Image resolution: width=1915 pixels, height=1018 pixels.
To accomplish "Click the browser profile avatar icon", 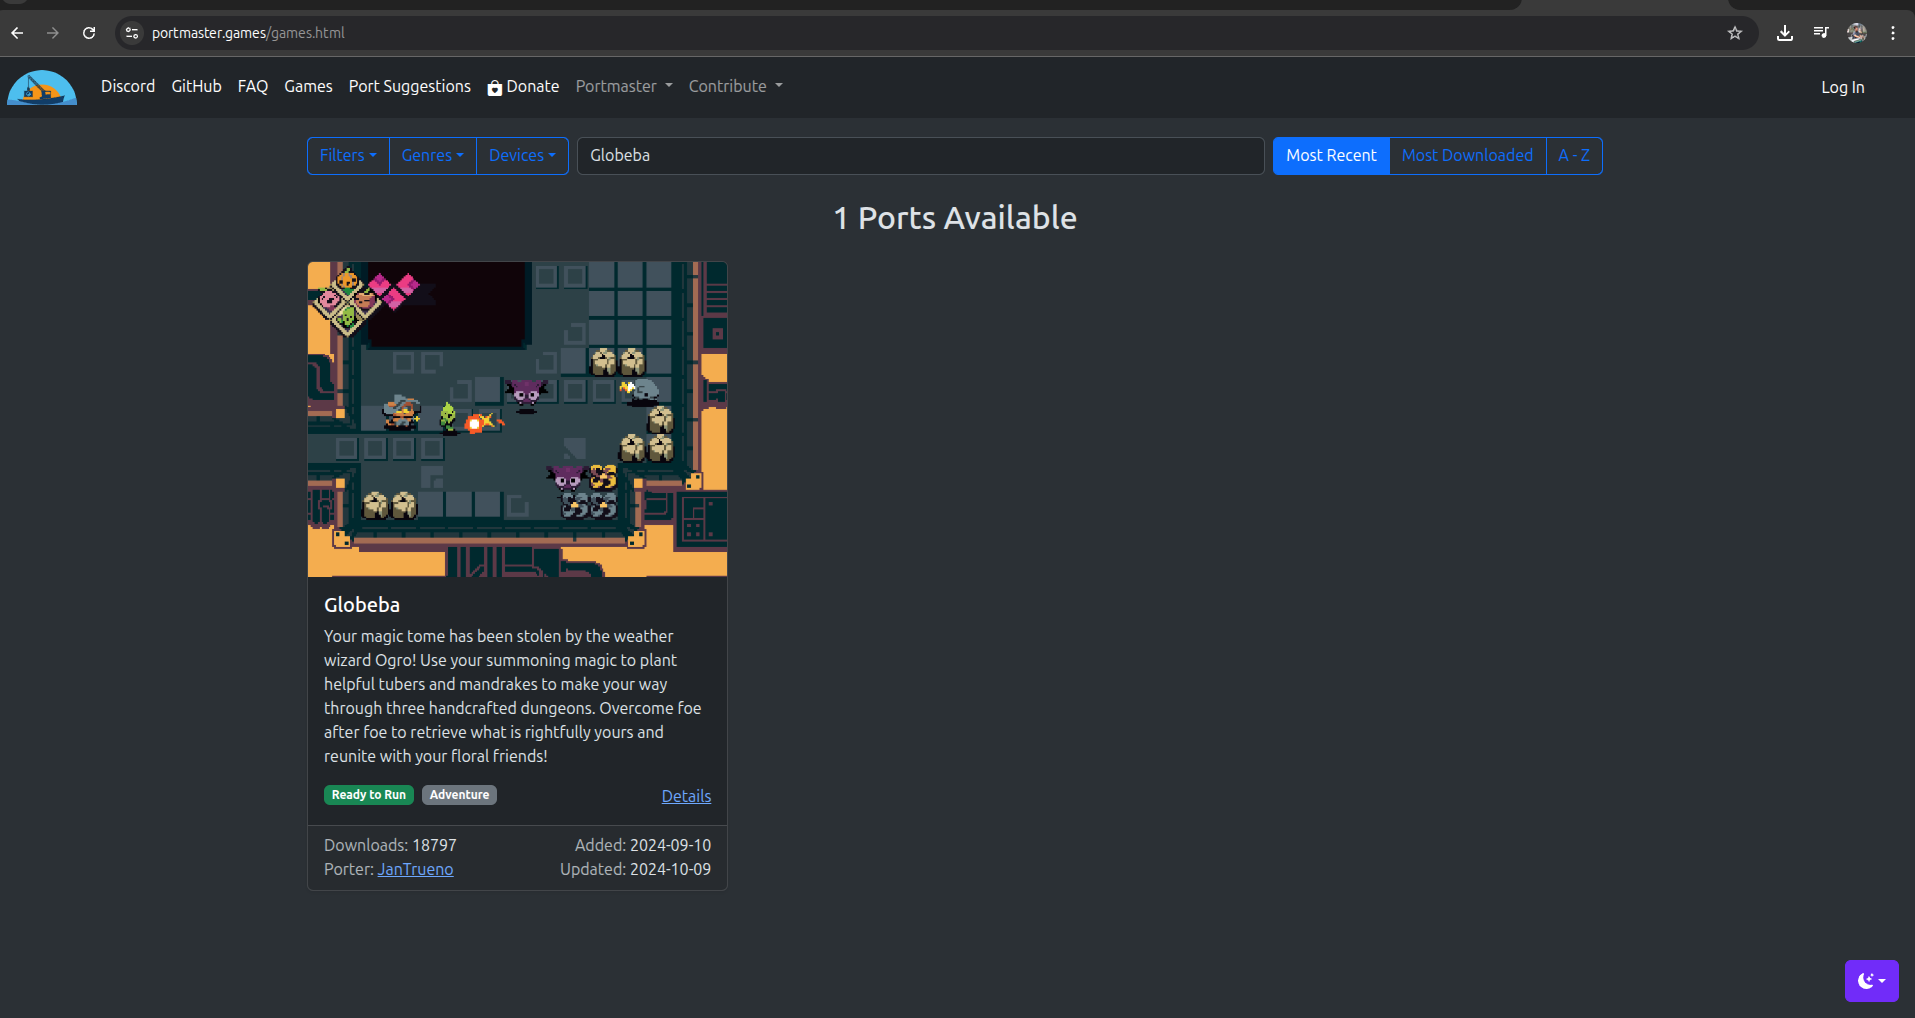I will [x=1856, y=33].
